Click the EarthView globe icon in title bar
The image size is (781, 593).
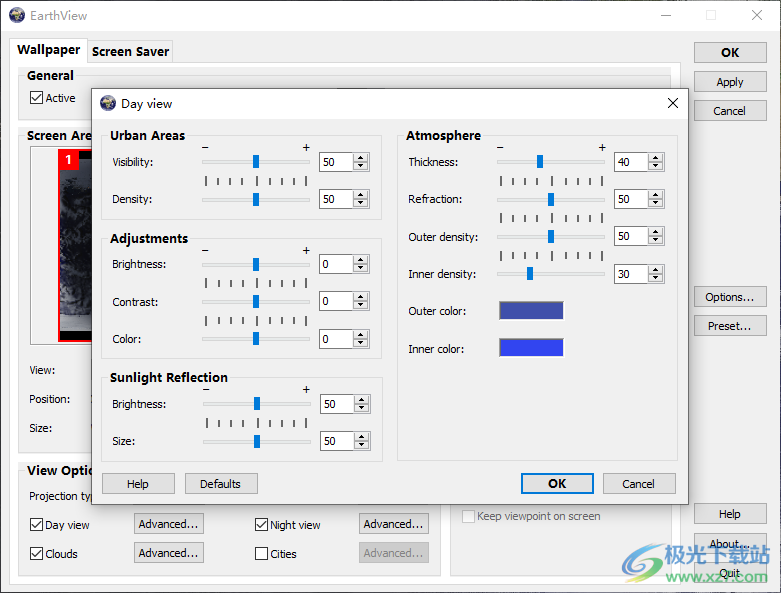click(x=17, y=15)
